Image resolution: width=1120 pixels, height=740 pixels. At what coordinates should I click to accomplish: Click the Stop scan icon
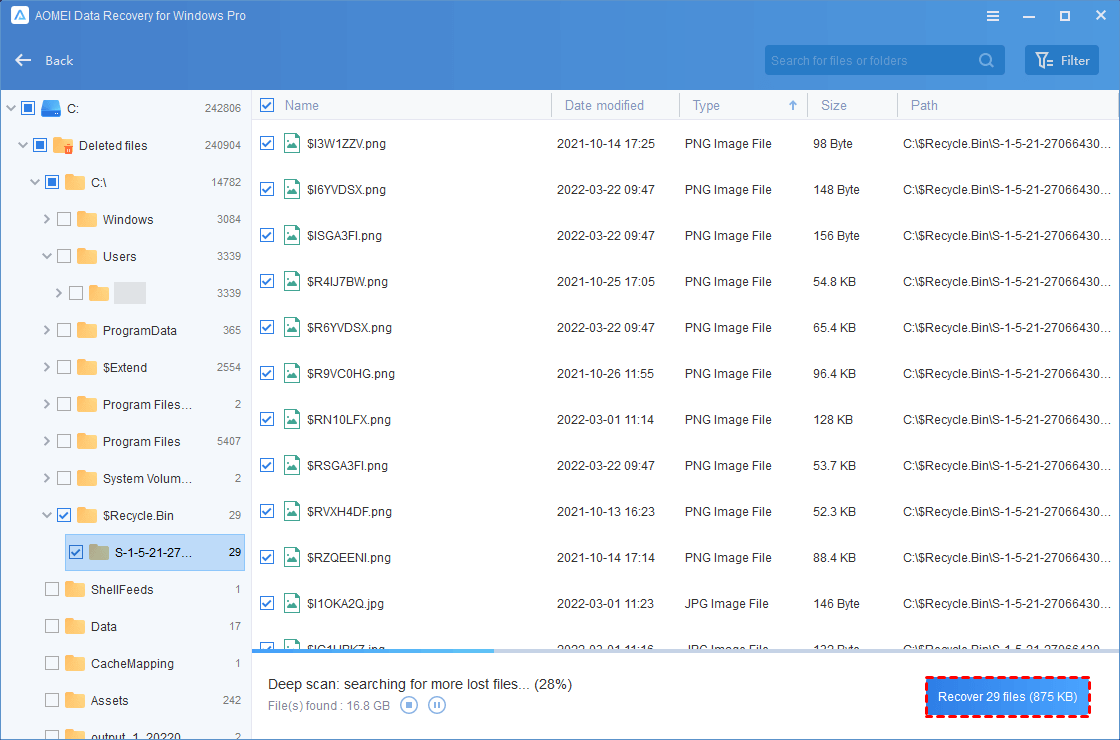409,705
